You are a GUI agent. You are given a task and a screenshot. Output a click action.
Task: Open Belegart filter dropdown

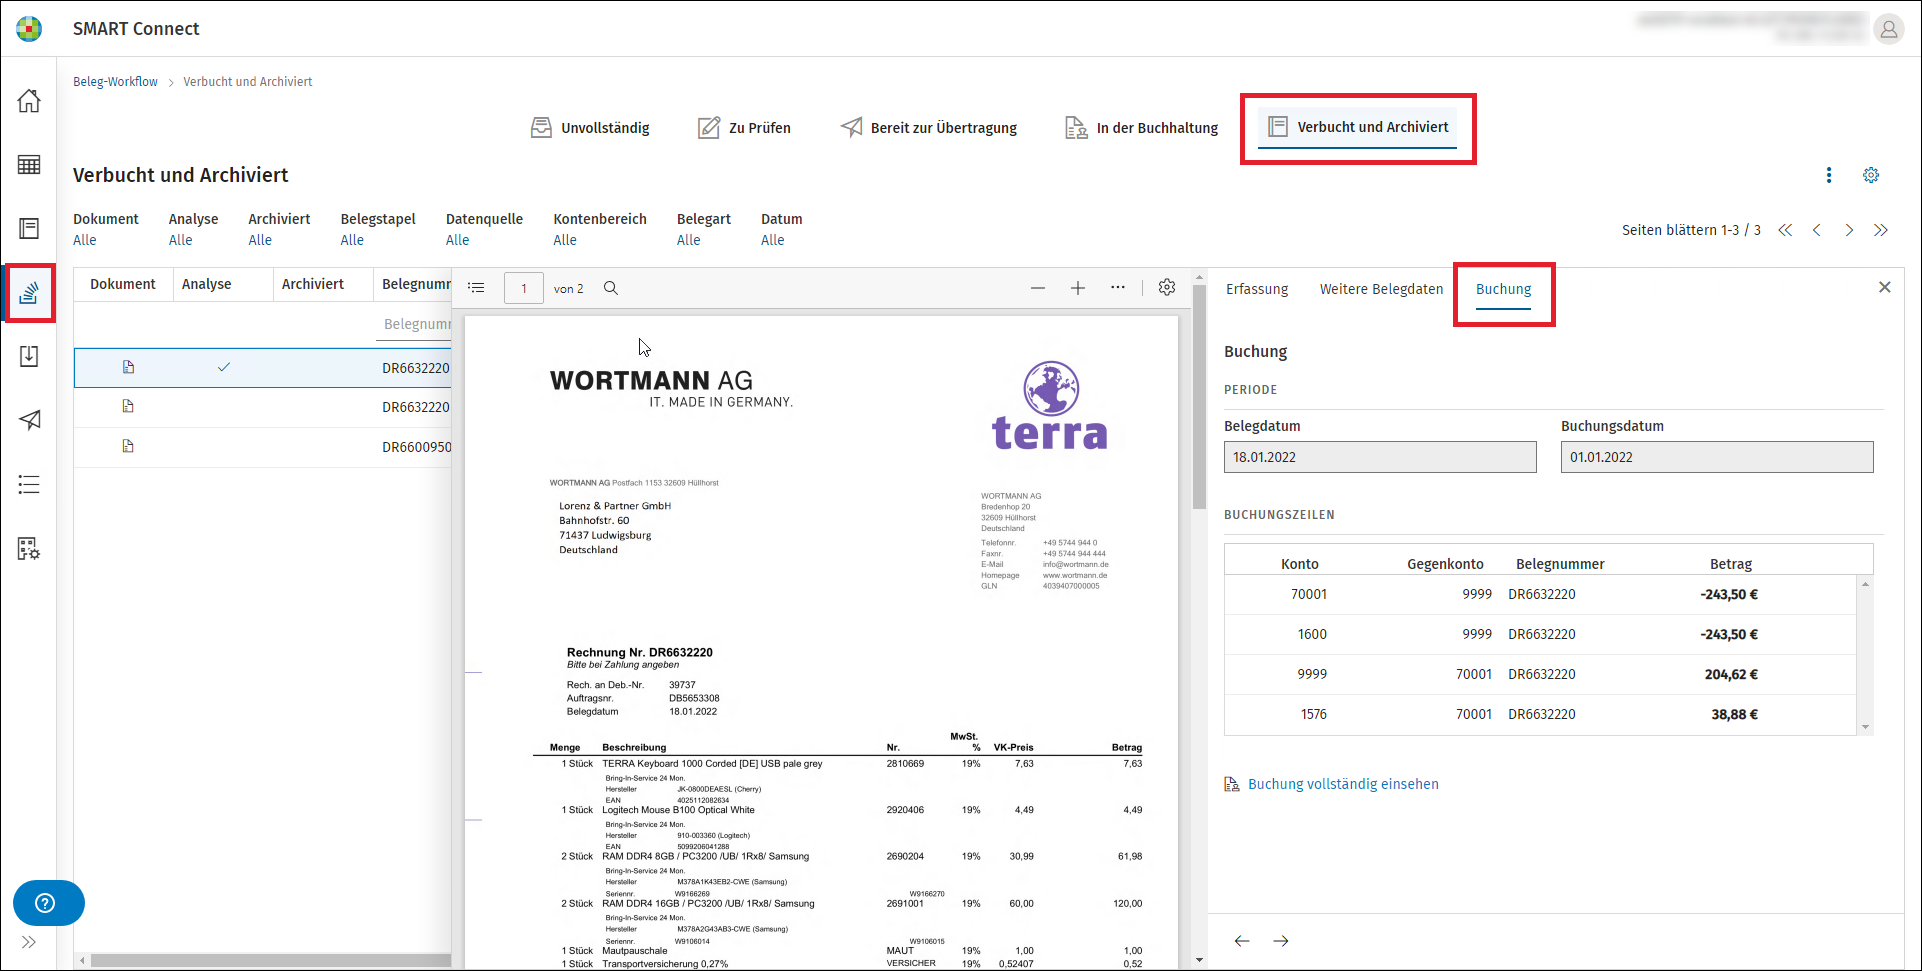(689, 240)
